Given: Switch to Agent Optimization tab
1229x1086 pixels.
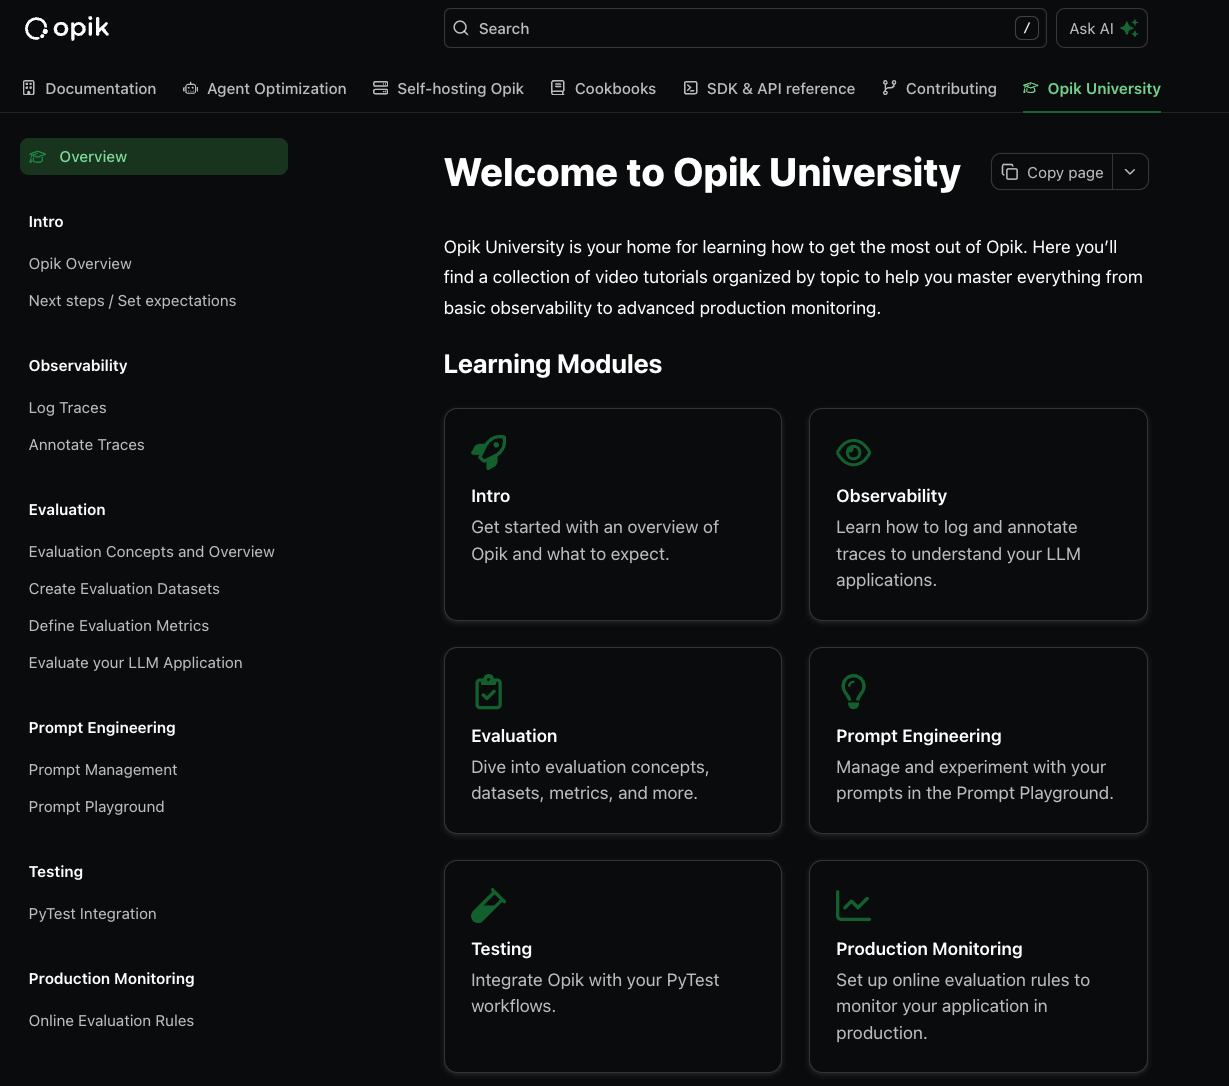Looking at the screenshot, I should click(x=264, y=88).
